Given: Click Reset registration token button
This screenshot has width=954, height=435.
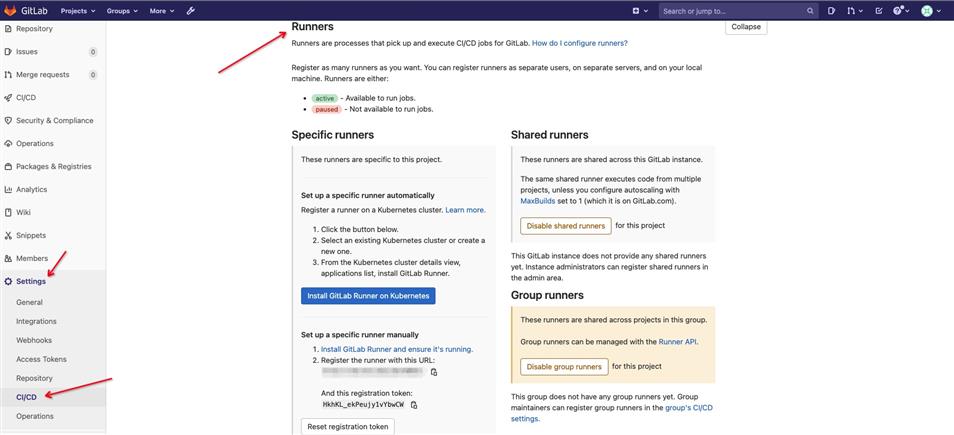Looking at the screenshot, I should 348,426.
